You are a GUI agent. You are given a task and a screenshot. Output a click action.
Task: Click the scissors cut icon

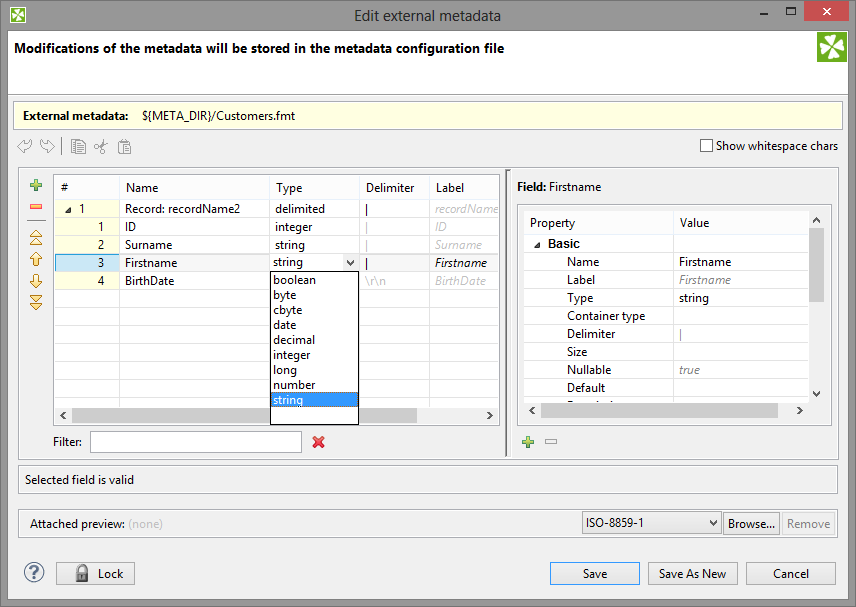pos(100,147)
